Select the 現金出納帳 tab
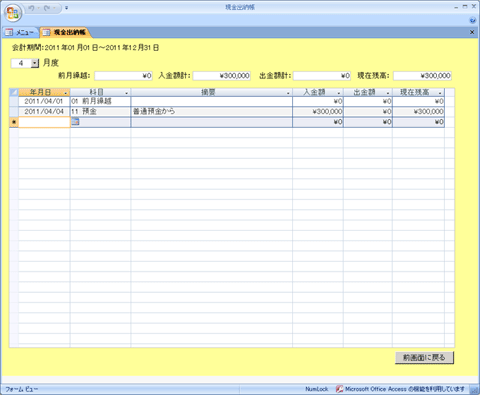480x395 pixels. pyautogui.click(x=65, y=32)
